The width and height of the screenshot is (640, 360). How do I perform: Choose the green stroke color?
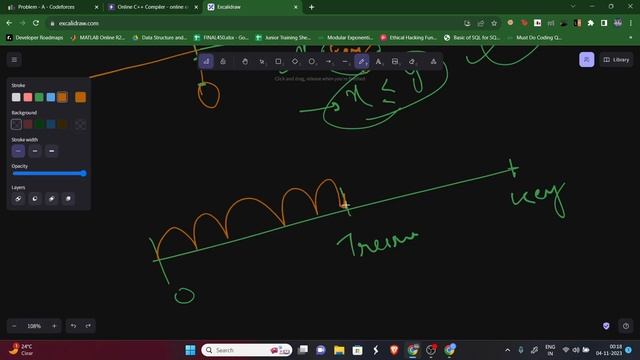(39, 97)
